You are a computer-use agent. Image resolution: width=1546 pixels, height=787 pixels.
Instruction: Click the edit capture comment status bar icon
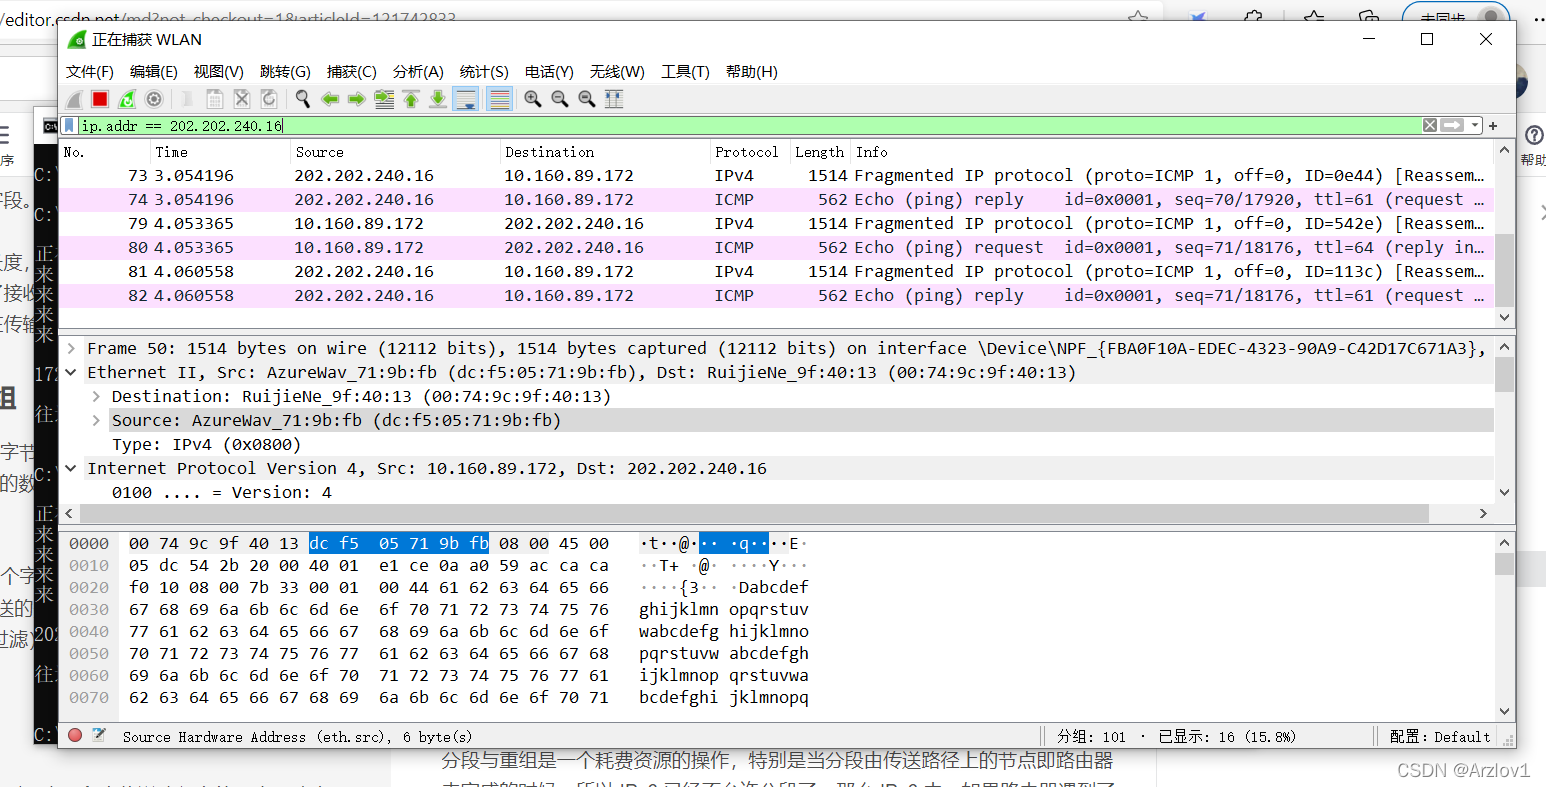pyautogui.click(x=99, y=735)
